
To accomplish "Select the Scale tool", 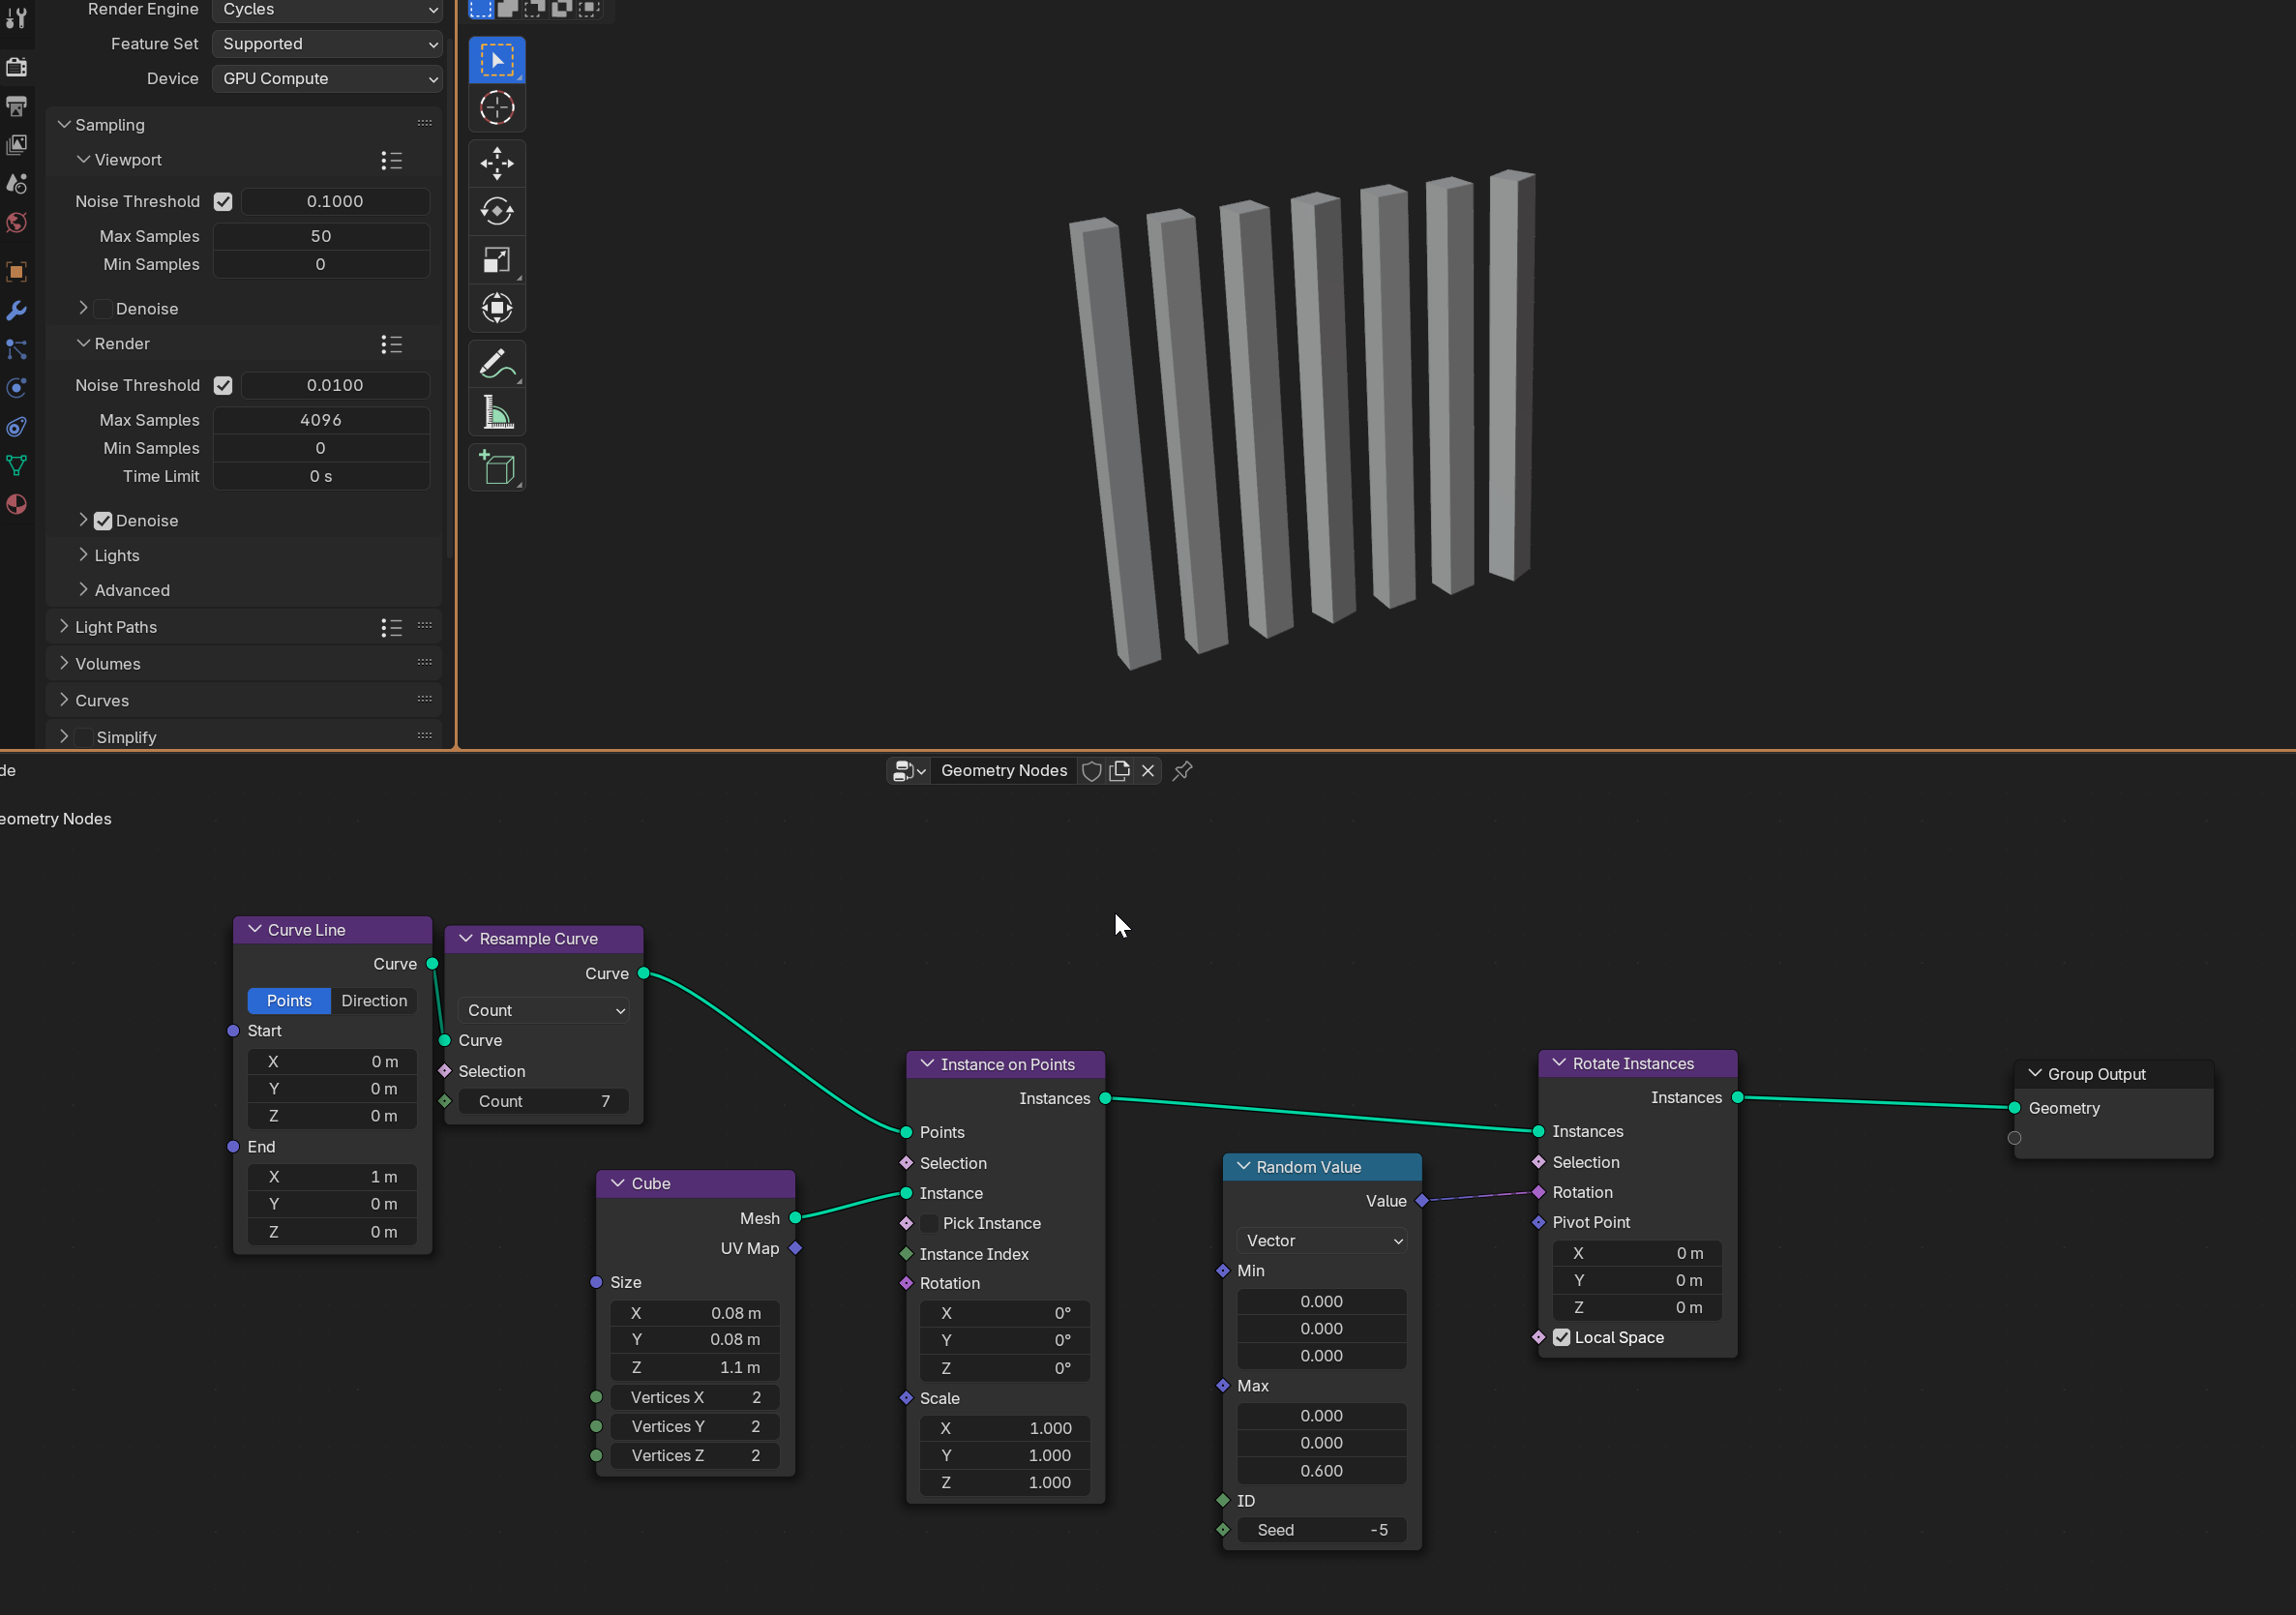I will click(497, 260).
